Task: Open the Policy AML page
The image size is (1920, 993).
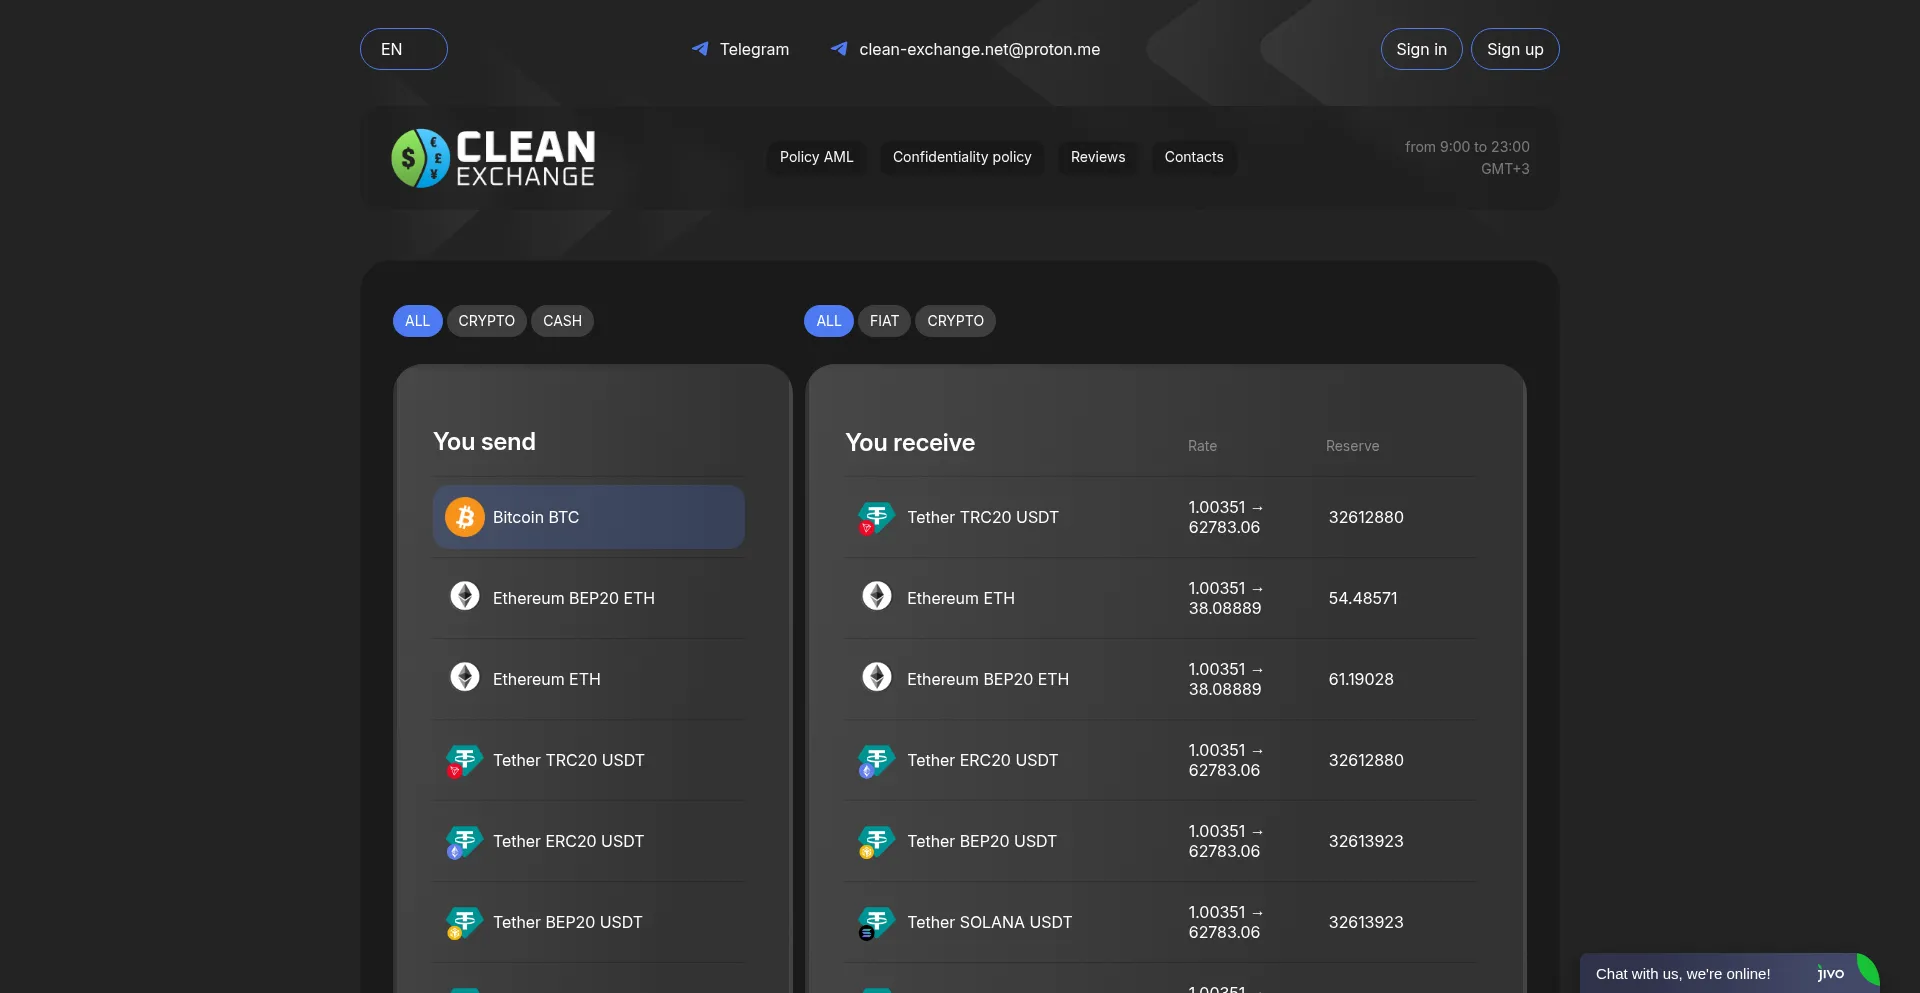Action: 816,157
